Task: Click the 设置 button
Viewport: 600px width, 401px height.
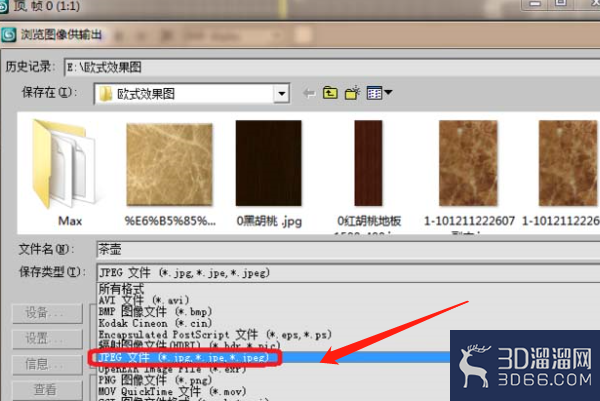Action: point(47,339)
